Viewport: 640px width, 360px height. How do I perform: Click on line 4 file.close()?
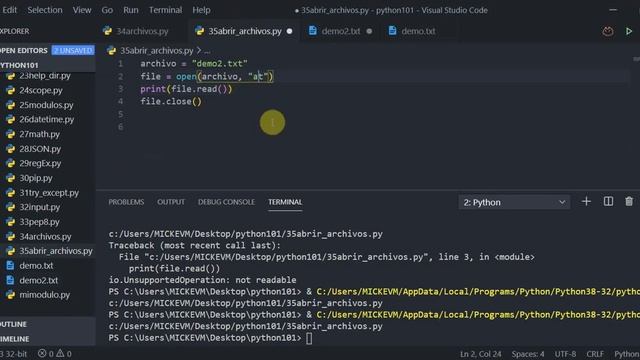171,101
